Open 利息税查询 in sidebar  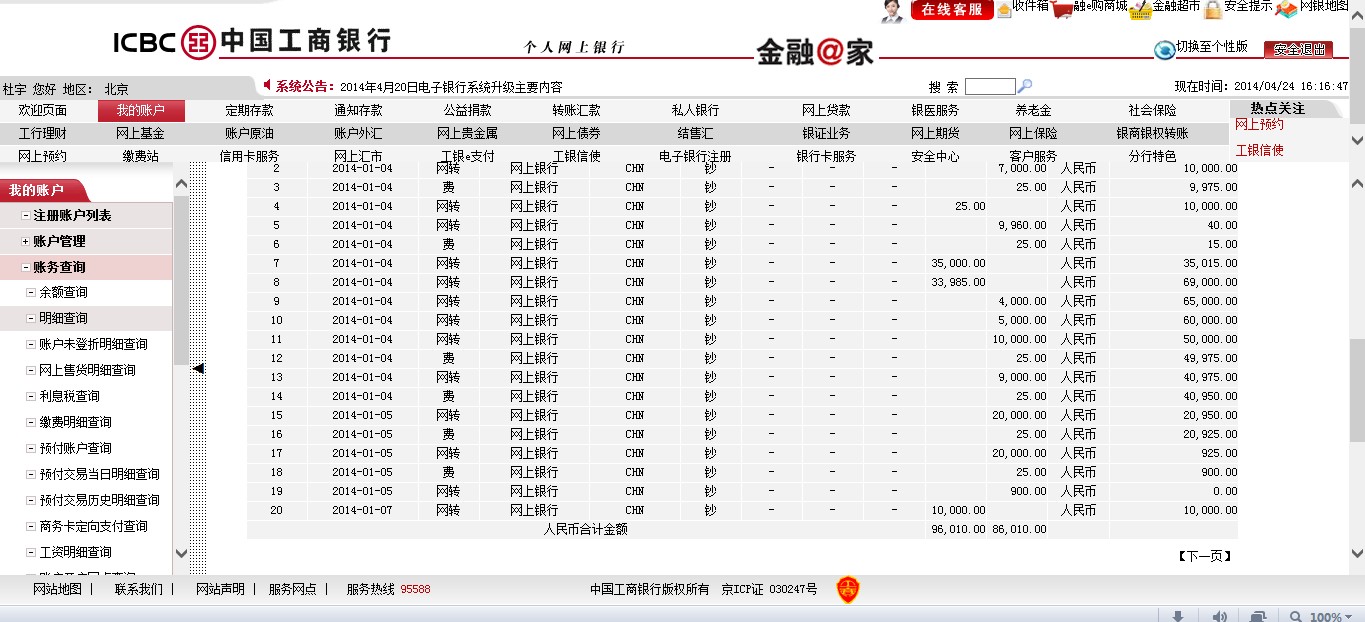(69, 397)
